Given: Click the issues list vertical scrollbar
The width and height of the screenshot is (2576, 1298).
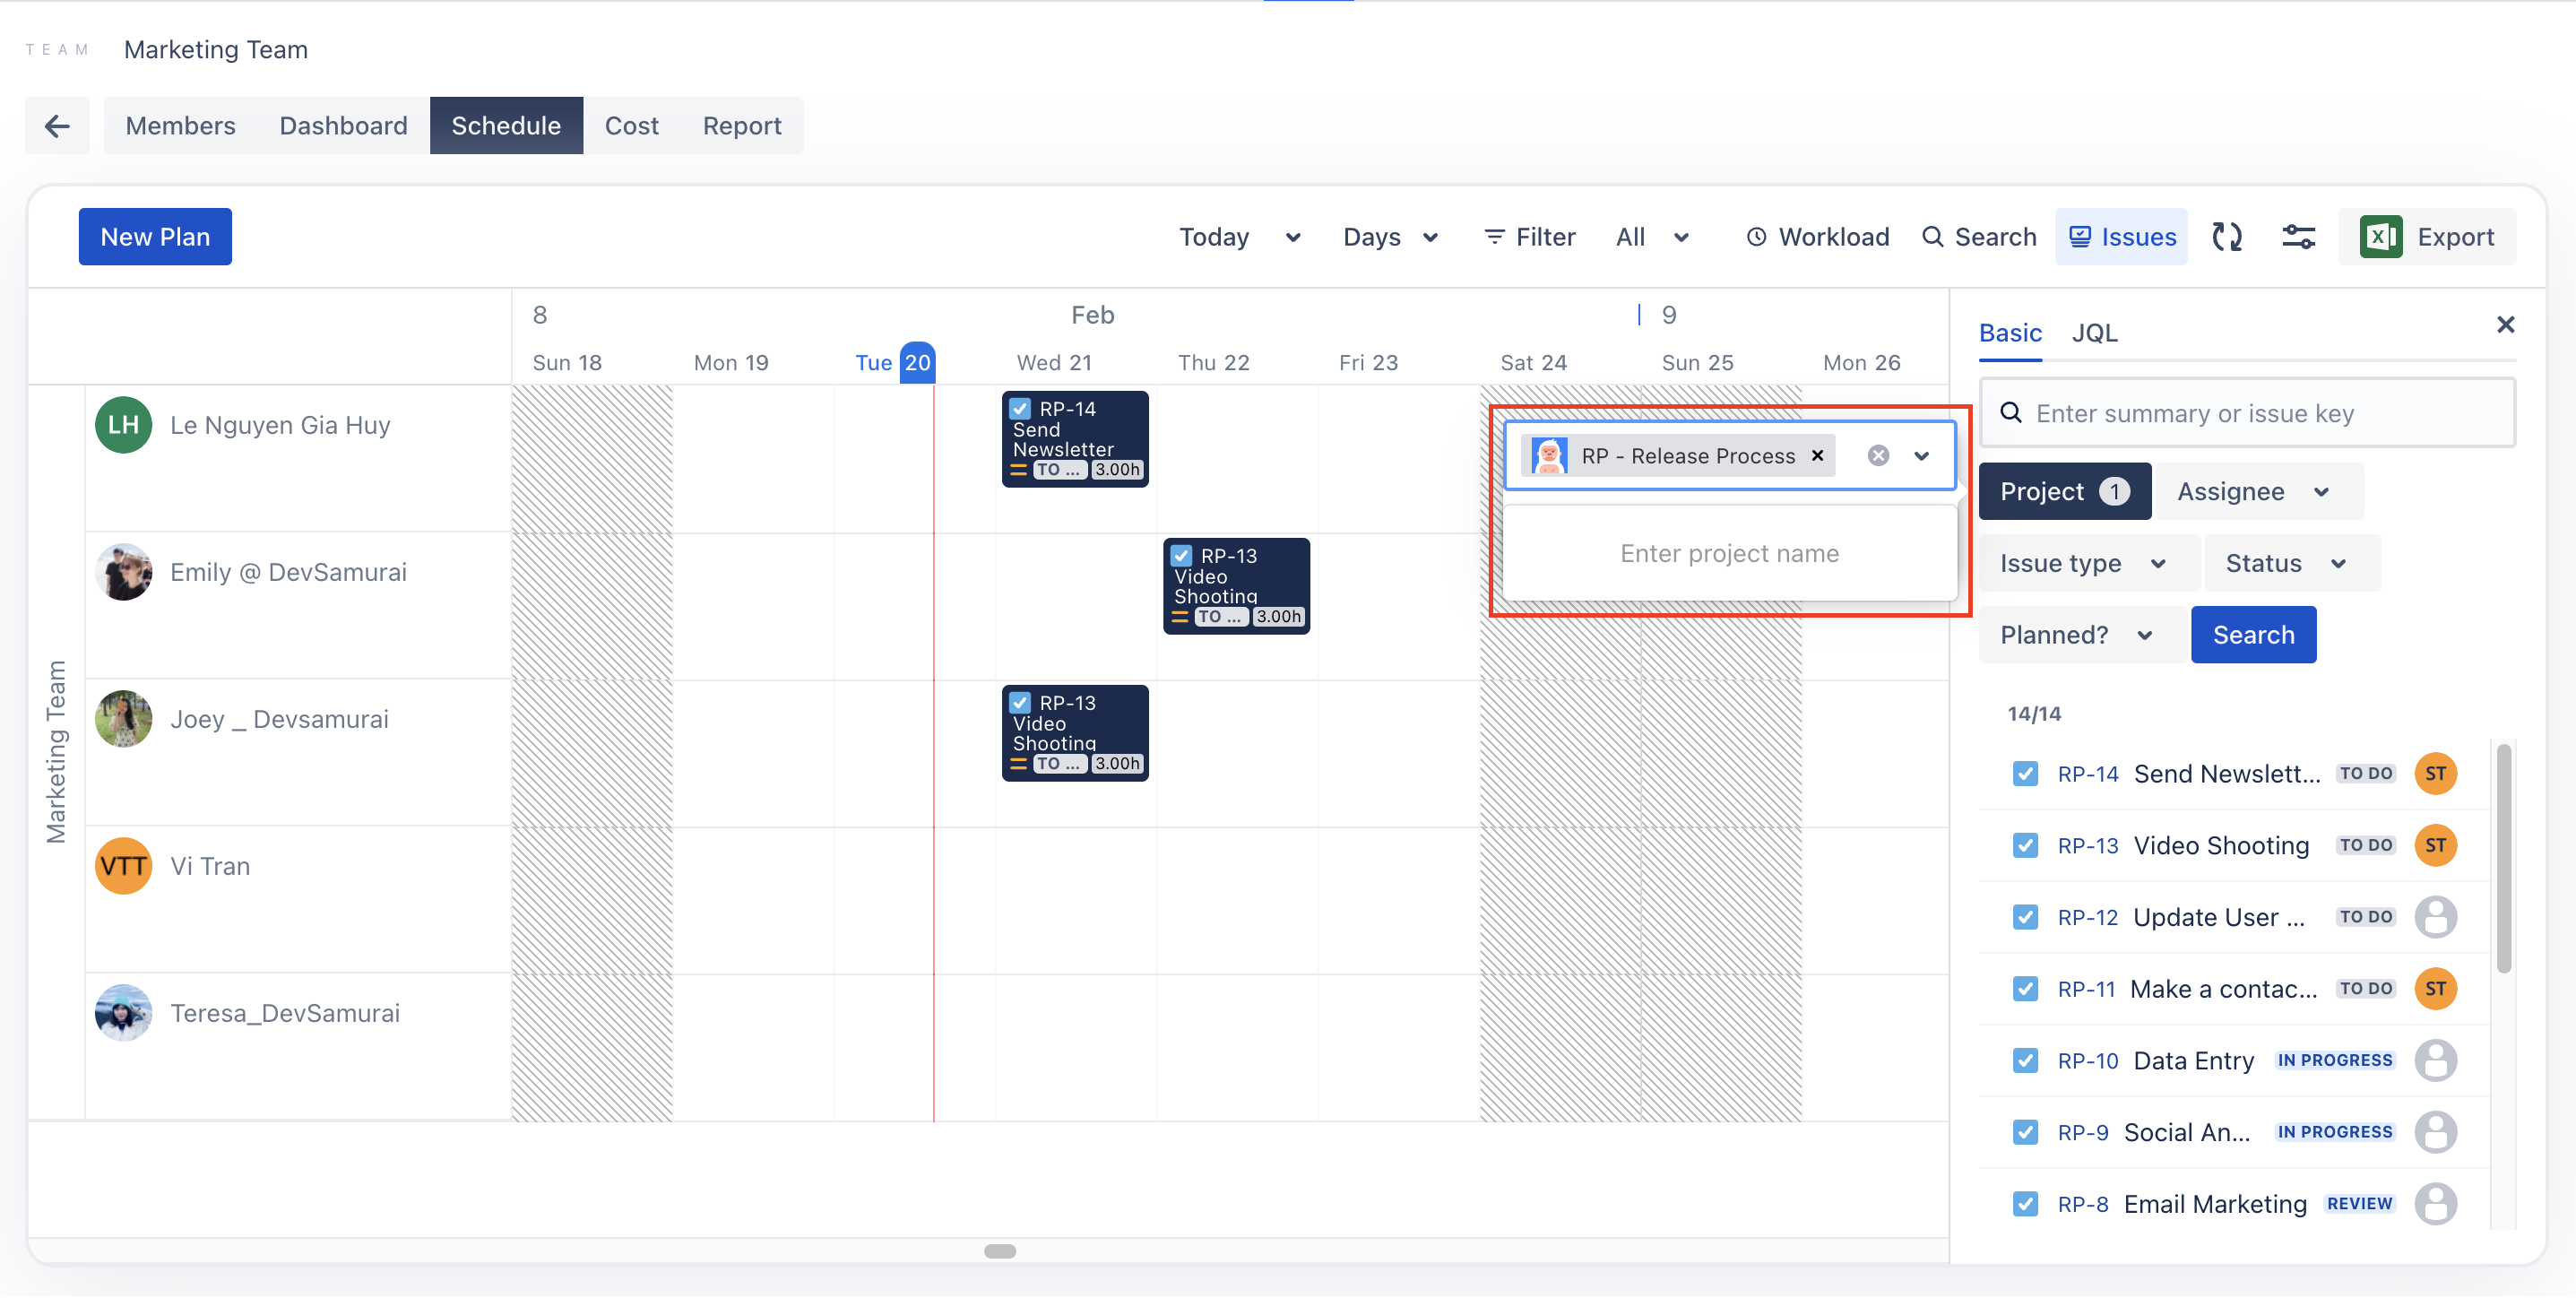Looking at the screenshot, I should [x=2503, y=859].
